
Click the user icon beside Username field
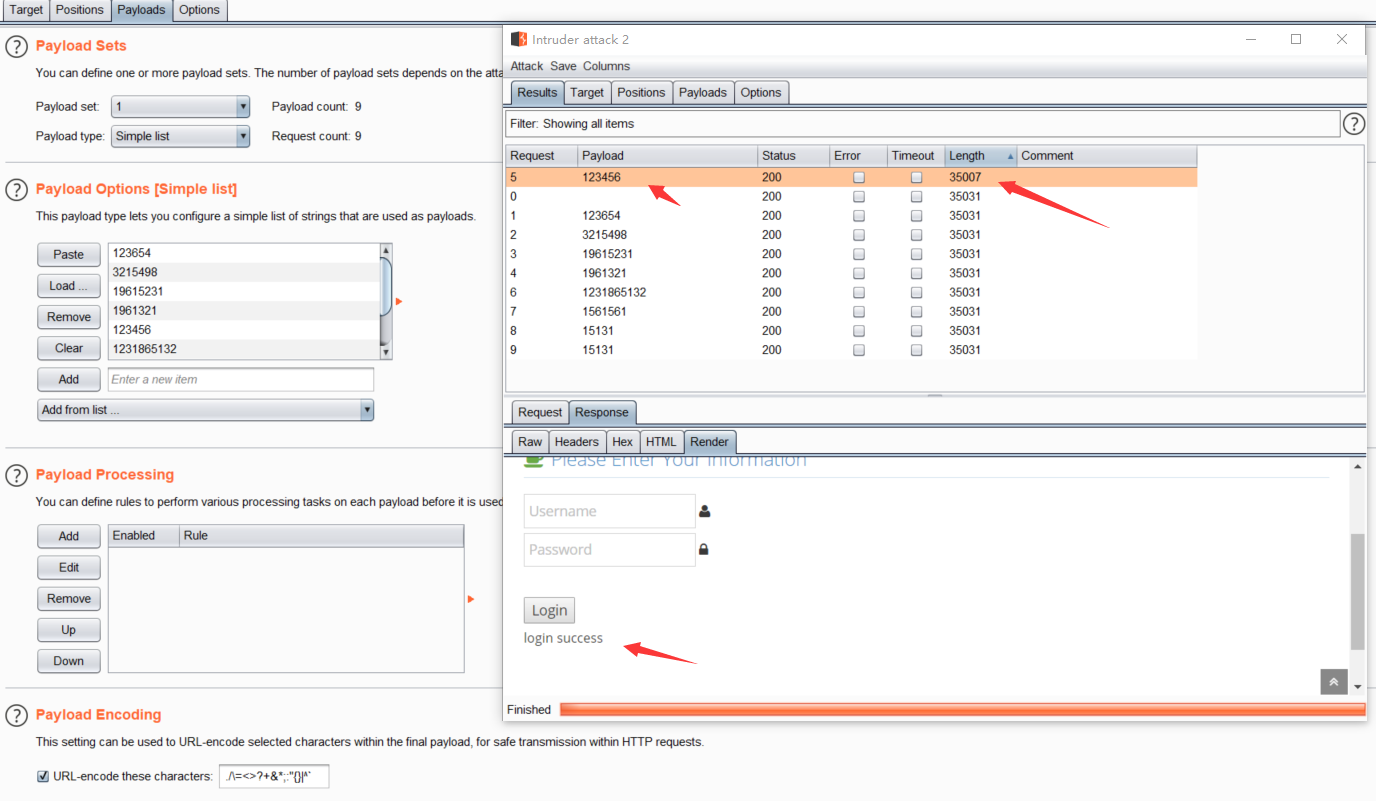click(704, 511)
